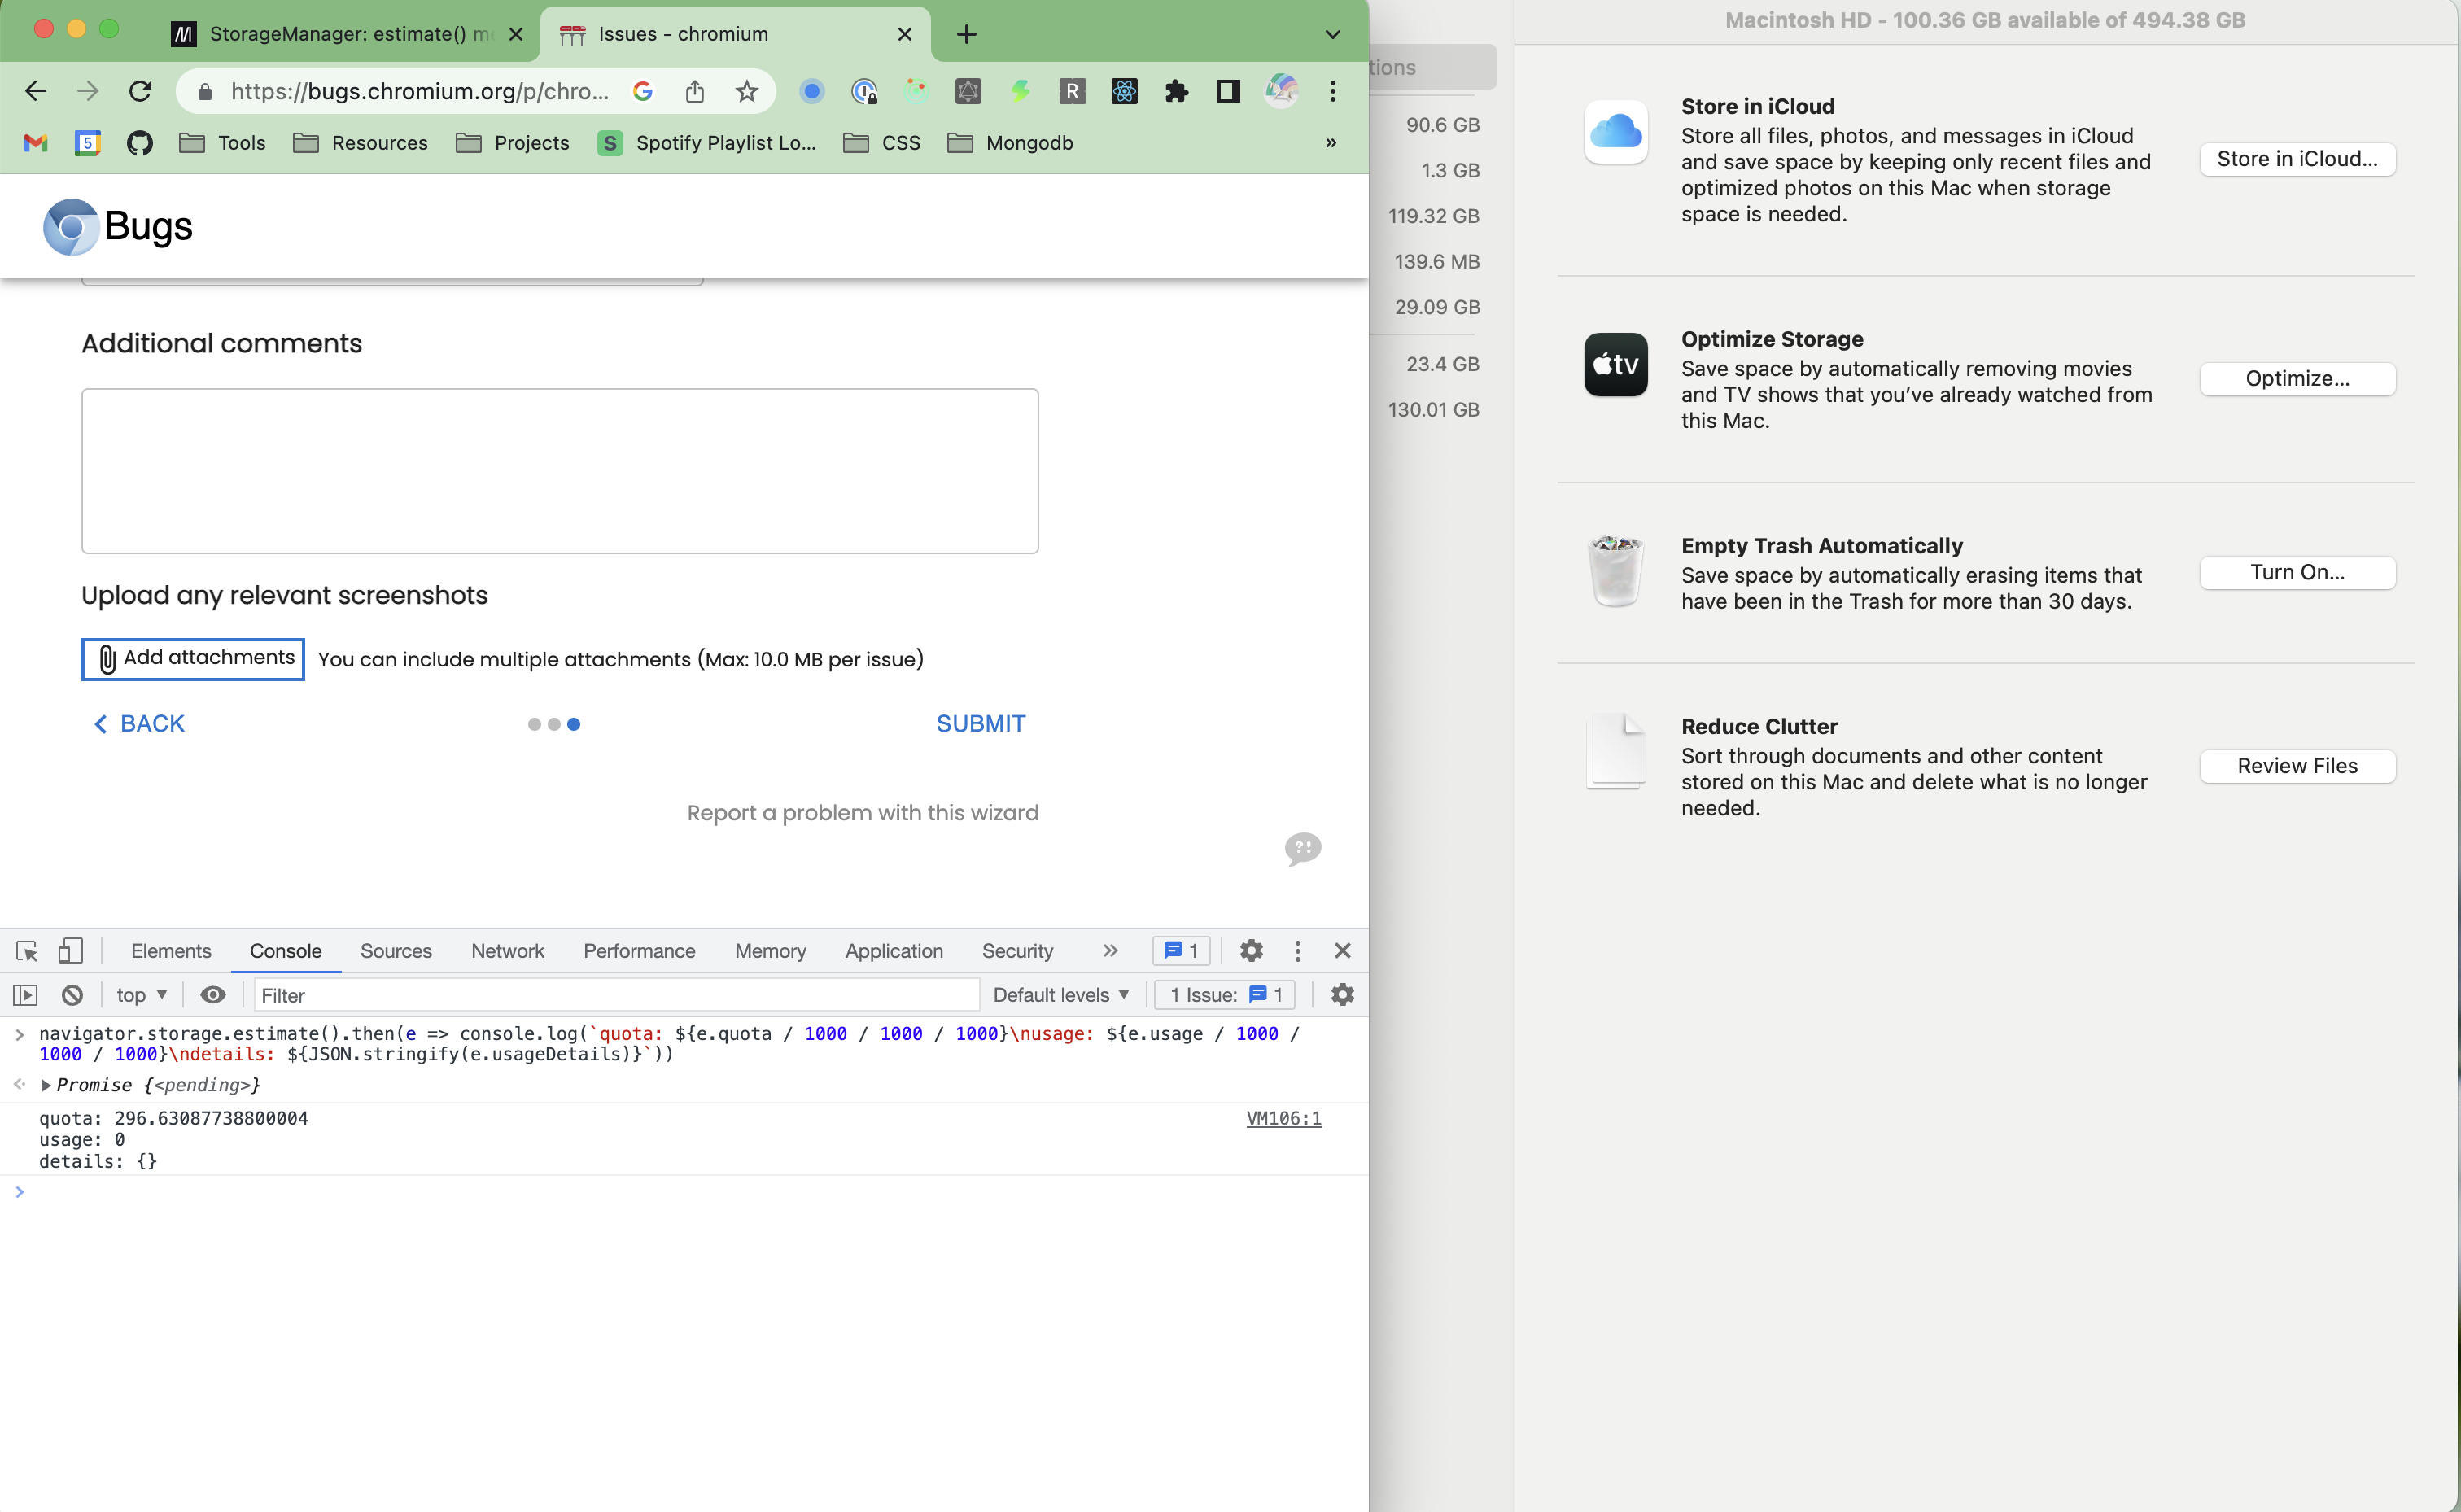
Task: Submit the bug report
Action: click(981, 724)
